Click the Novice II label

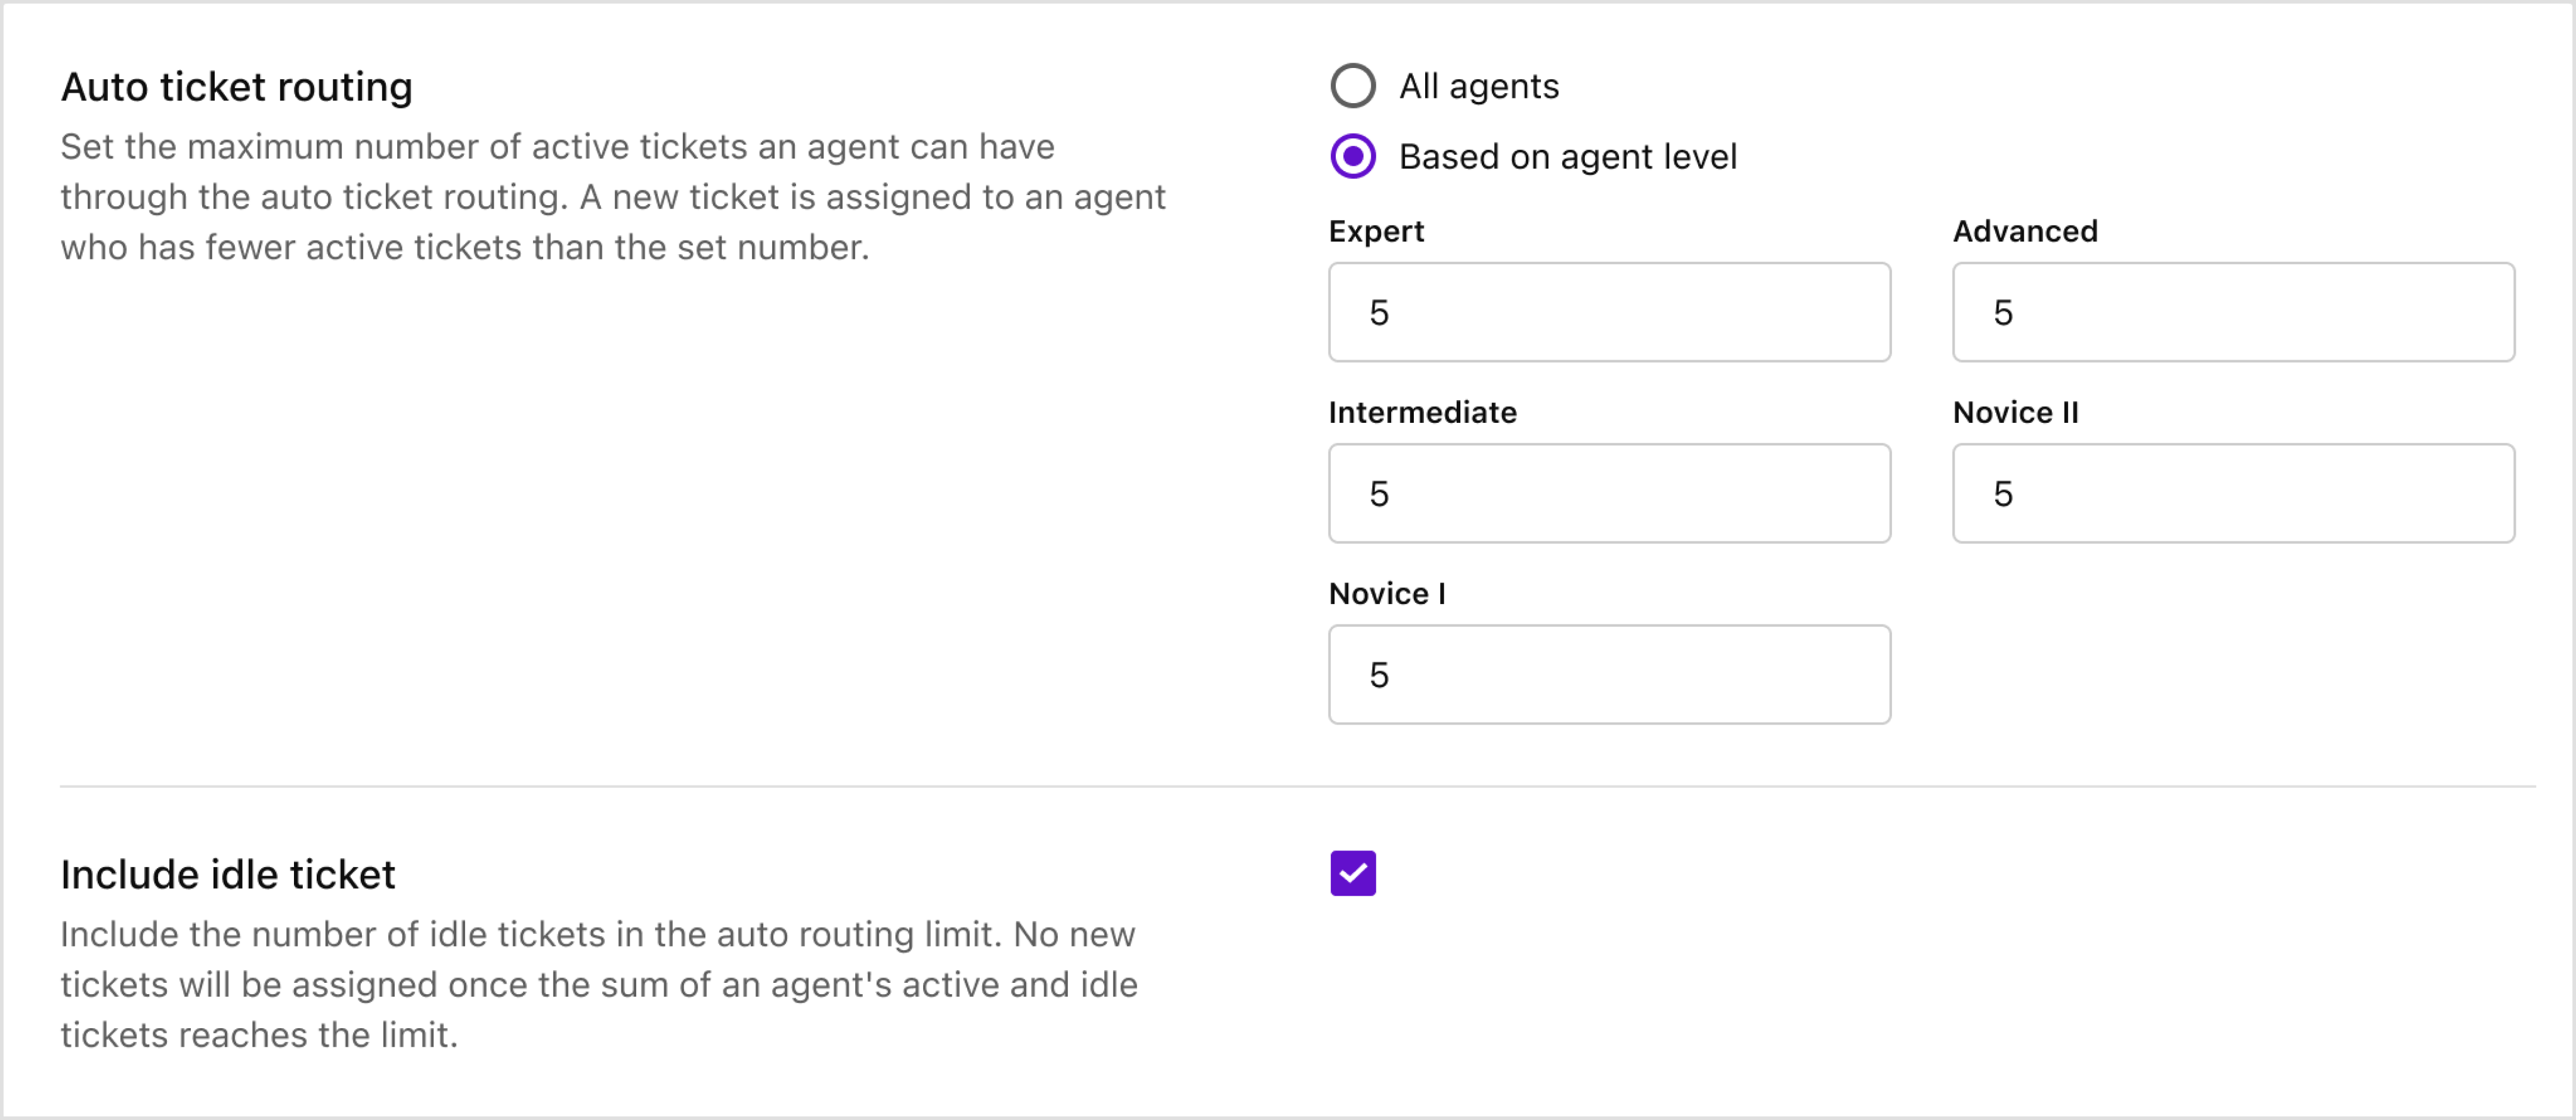[2015, 412]
